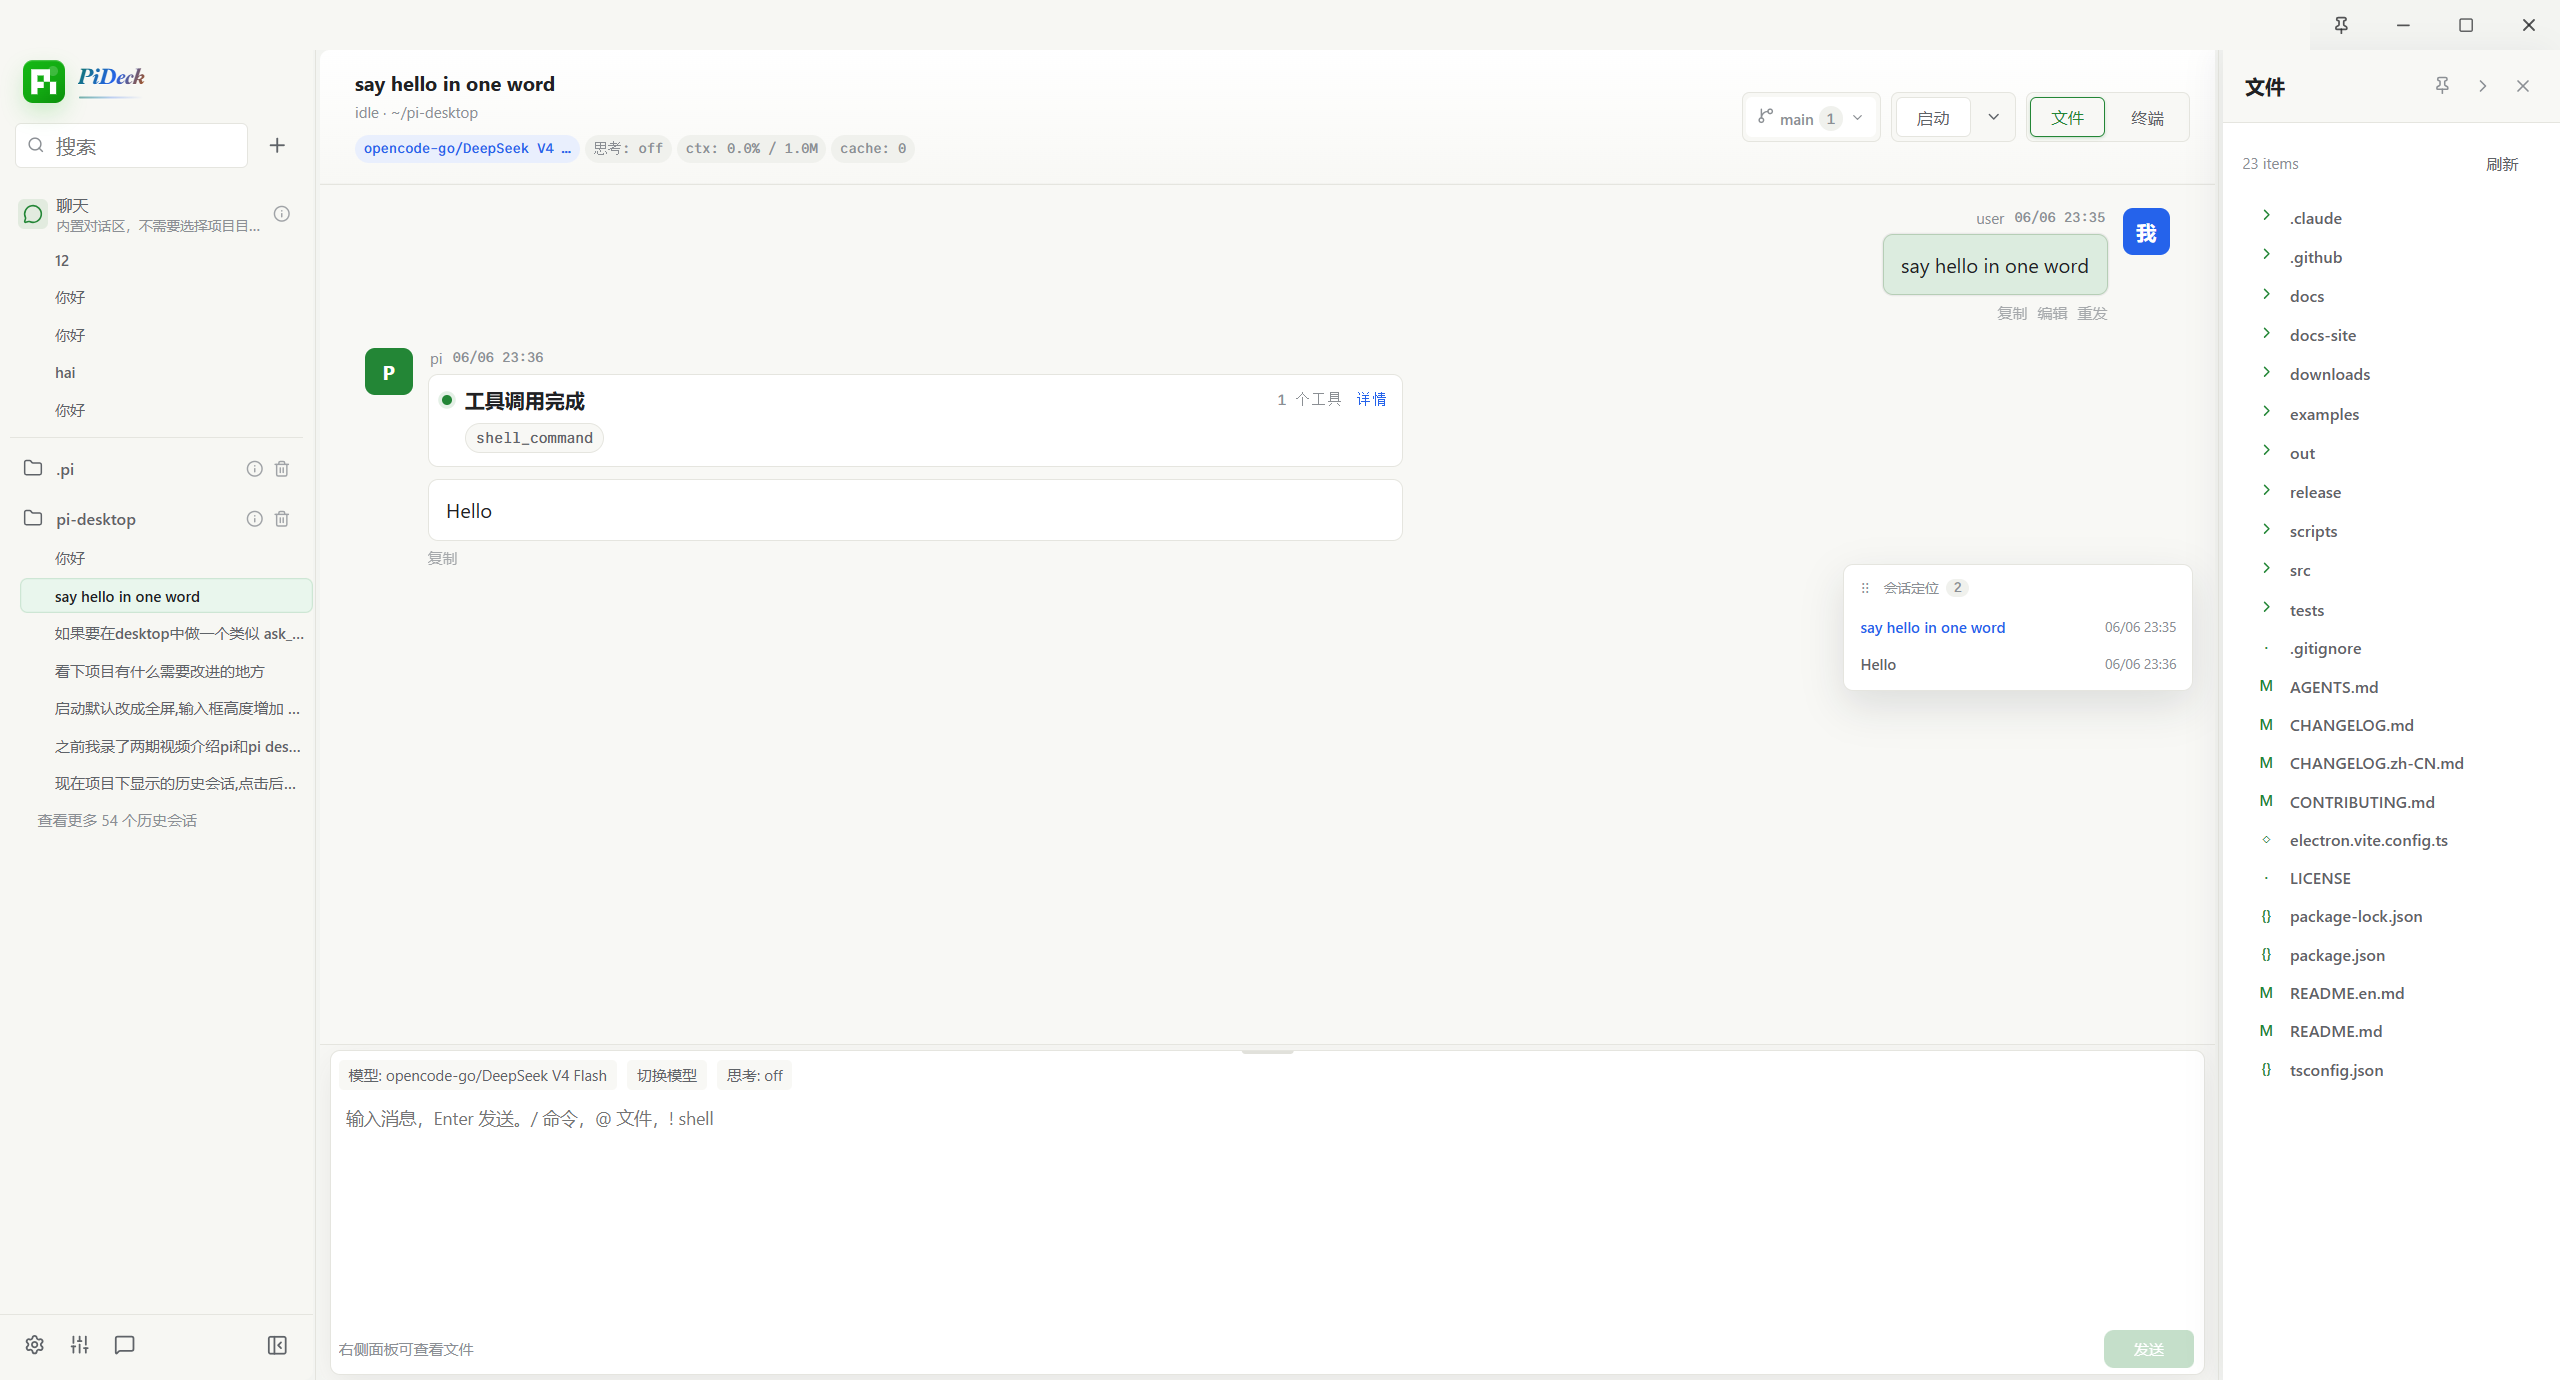This screenshot has height=1380, width=2560.
Task: Click the info icon for pi-desktop folder
Action: pos(255,519)
